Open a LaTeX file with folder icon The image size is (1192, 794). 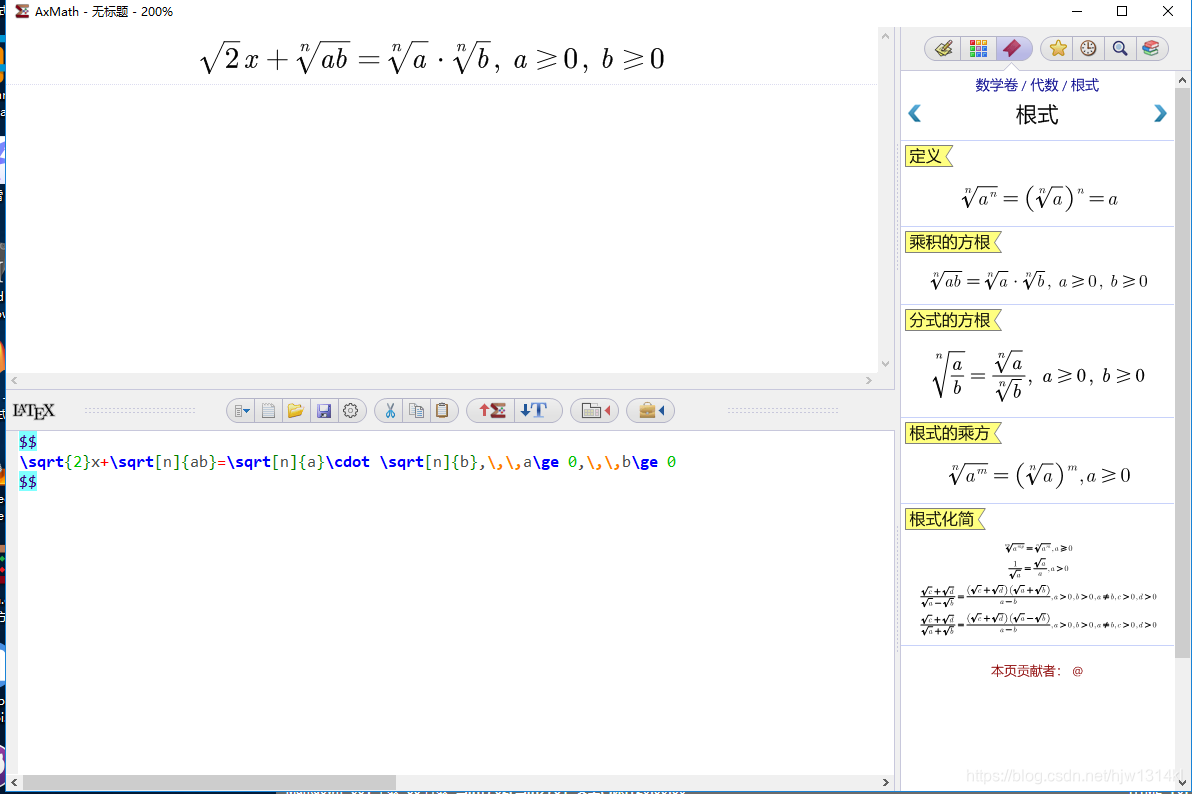pyautogui.click(x=296, y=411)
